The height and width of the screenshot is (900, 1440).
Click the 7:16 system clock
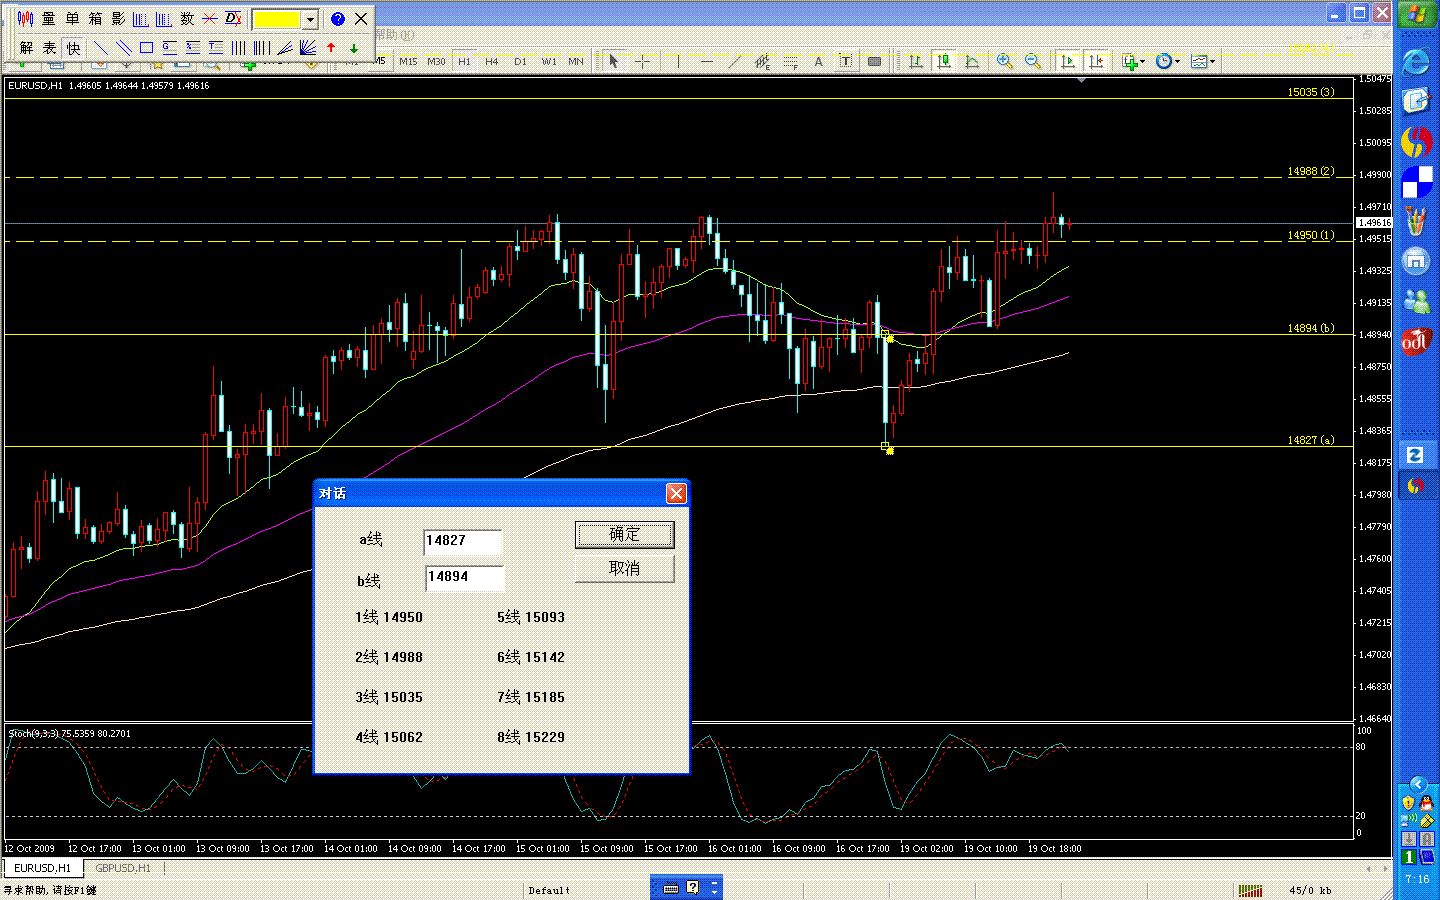[x=1417, y=879]
